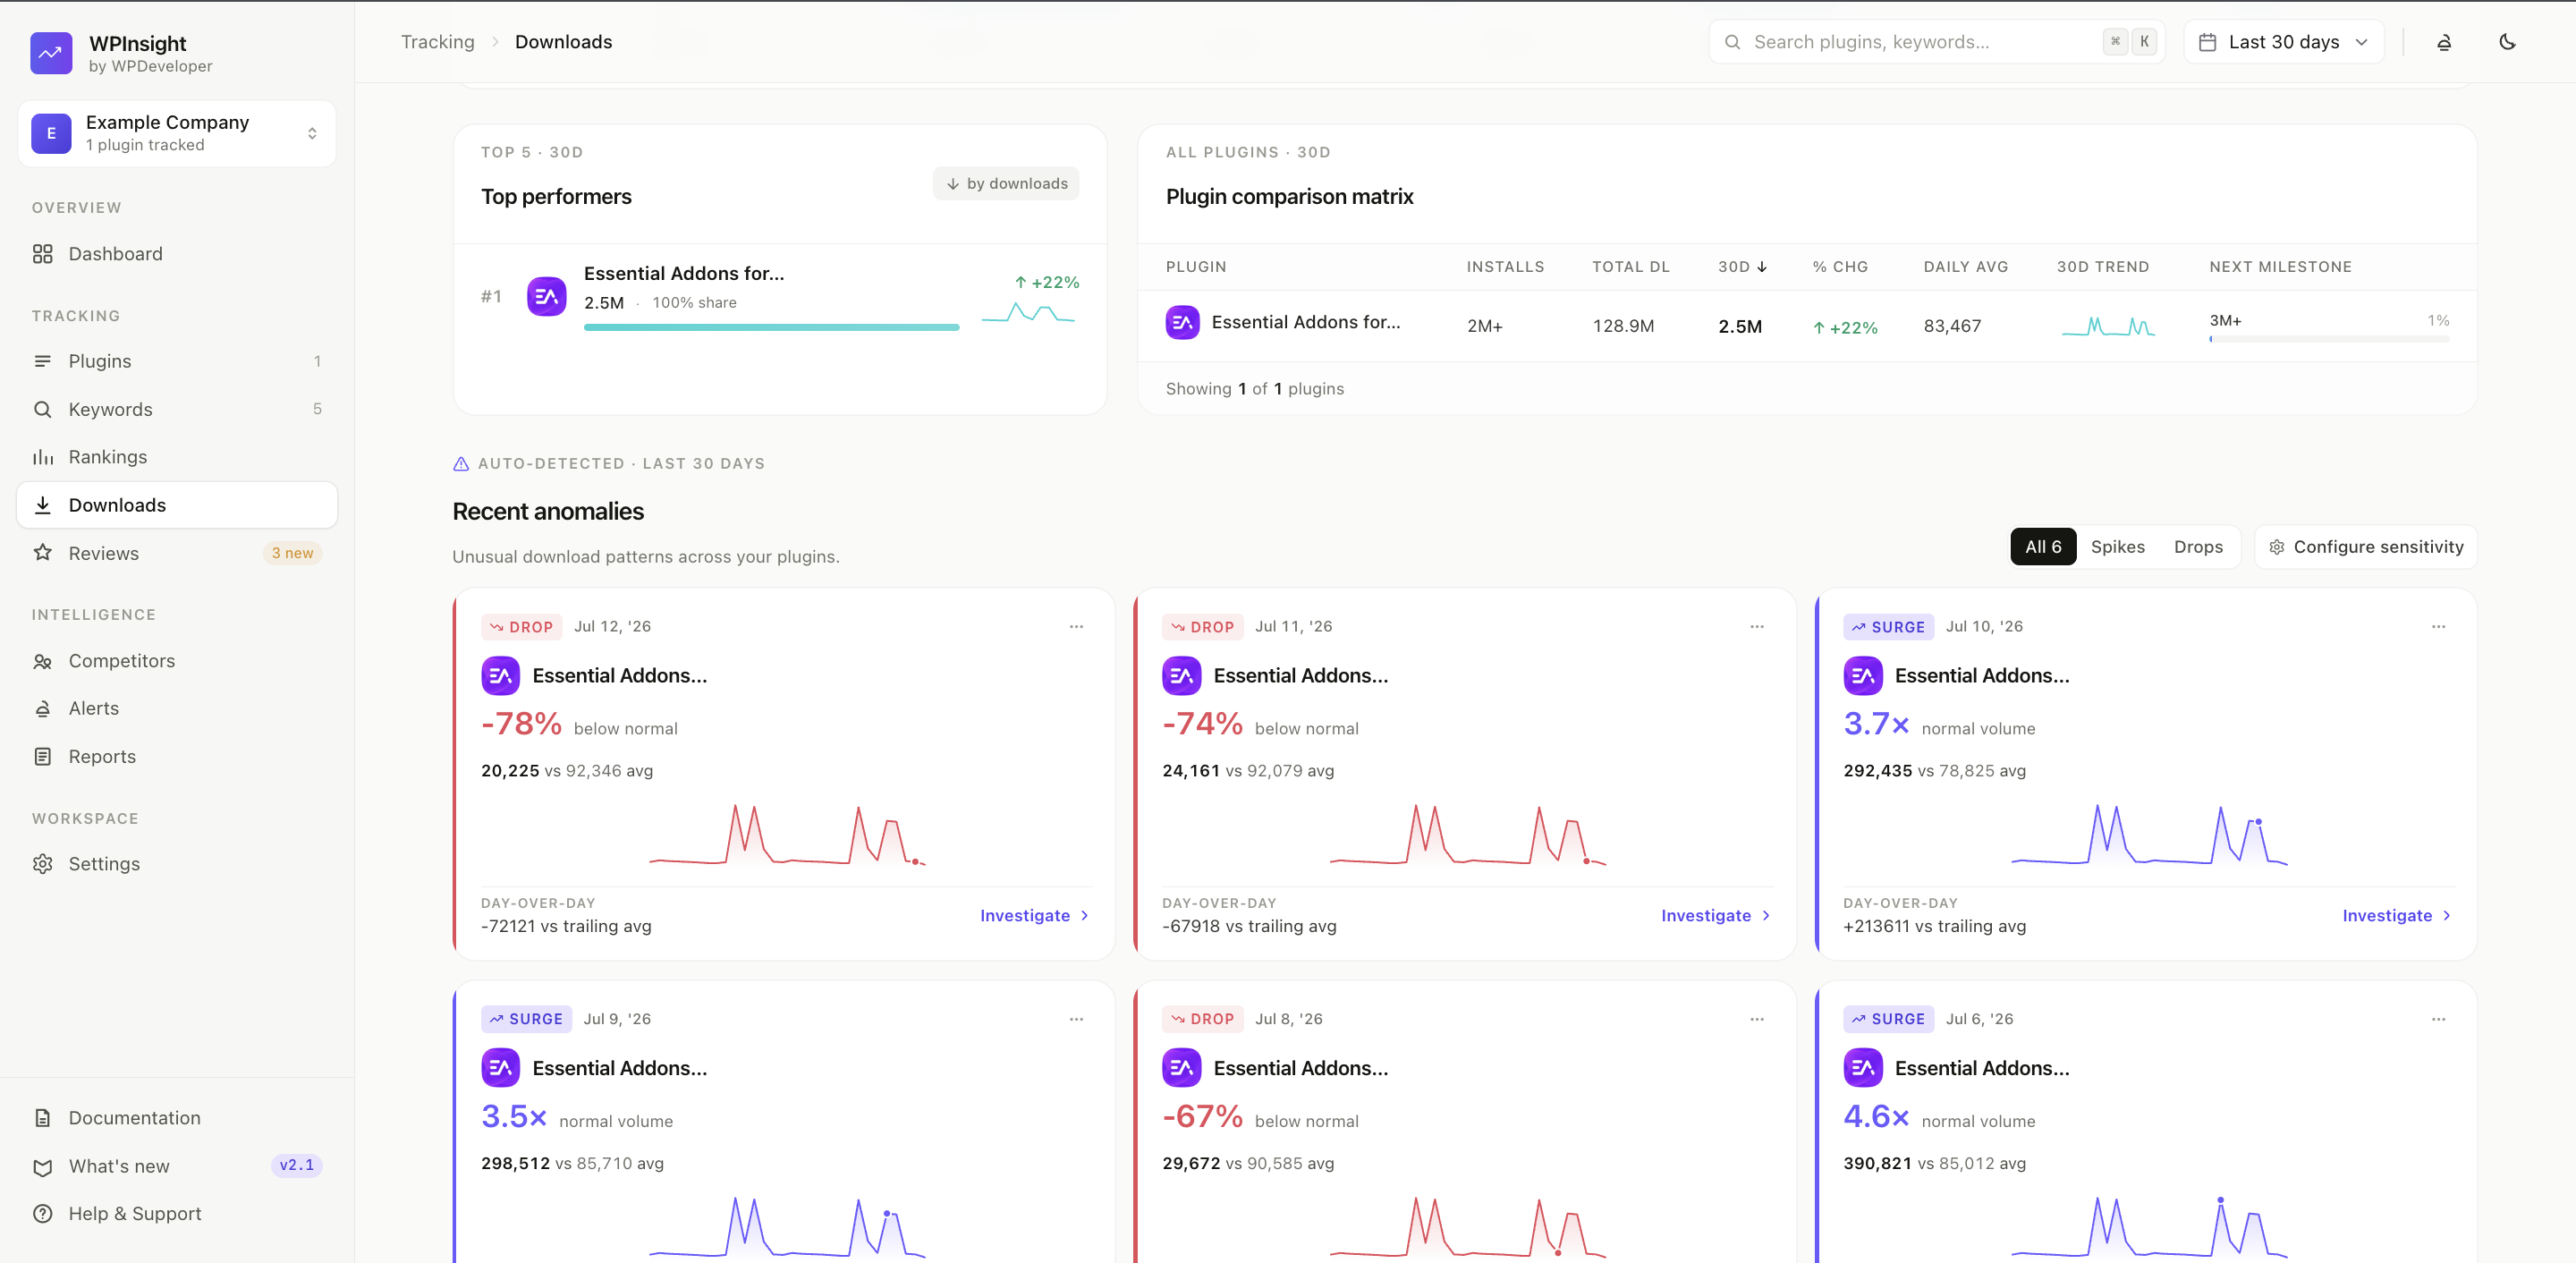The width and height of the screenshot is (2576, 1263).
Task: Click the search magnifier icon
Action: (1733, 42)
